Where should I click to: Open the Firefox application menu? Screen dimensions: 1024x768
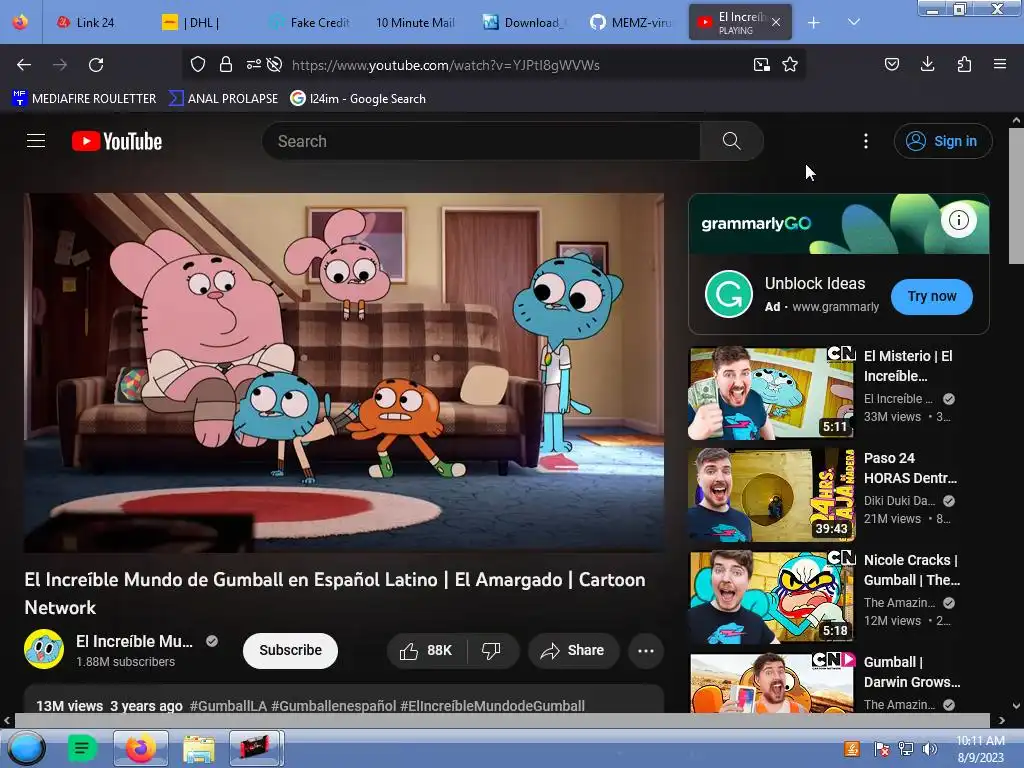[1000, 64]
